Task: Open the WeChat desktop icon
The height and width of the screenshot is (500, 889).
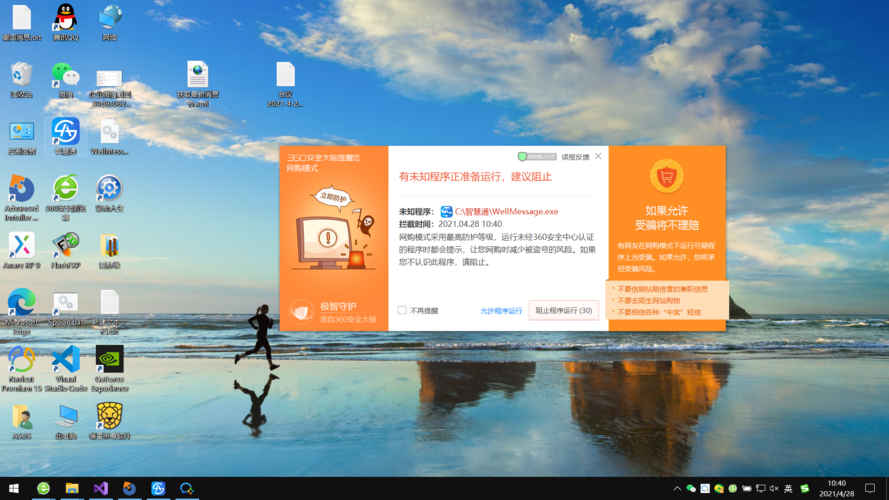Action: coord(66,75)
